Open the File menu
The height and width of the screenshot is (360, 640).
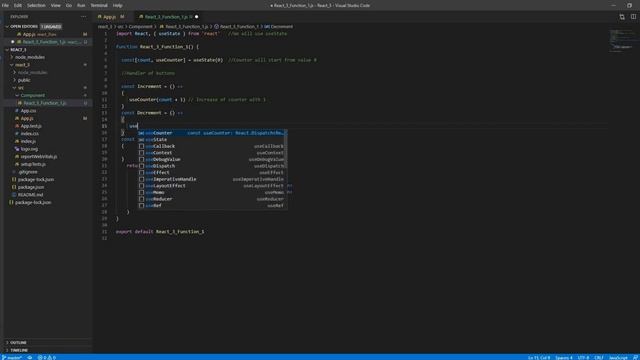click(x=5, y=5)
